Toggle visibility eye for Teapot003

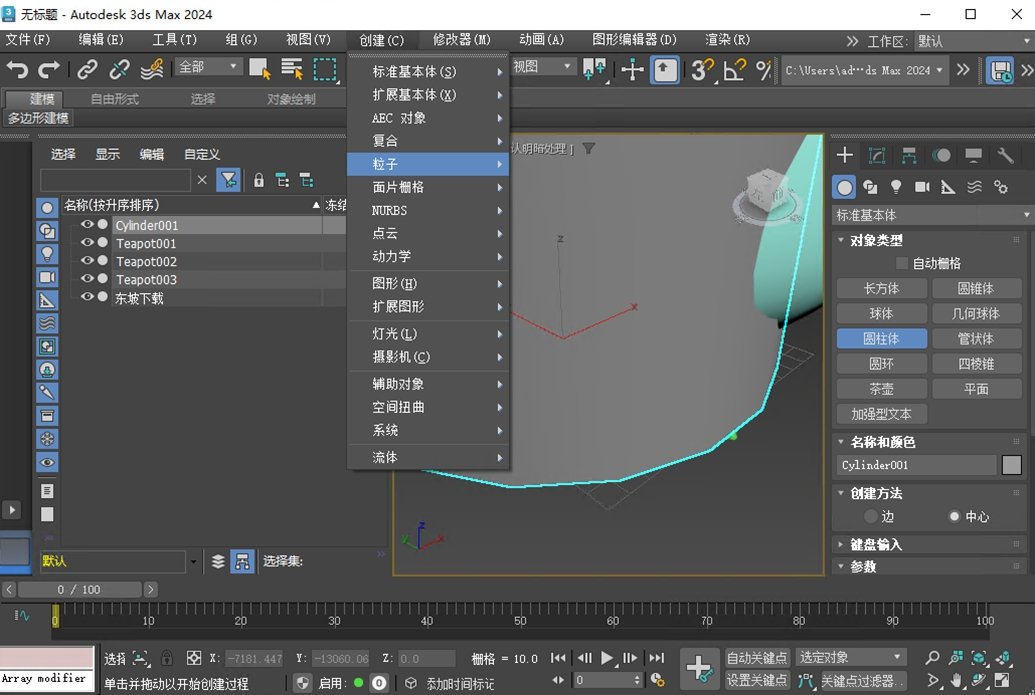tap(86, 279)
